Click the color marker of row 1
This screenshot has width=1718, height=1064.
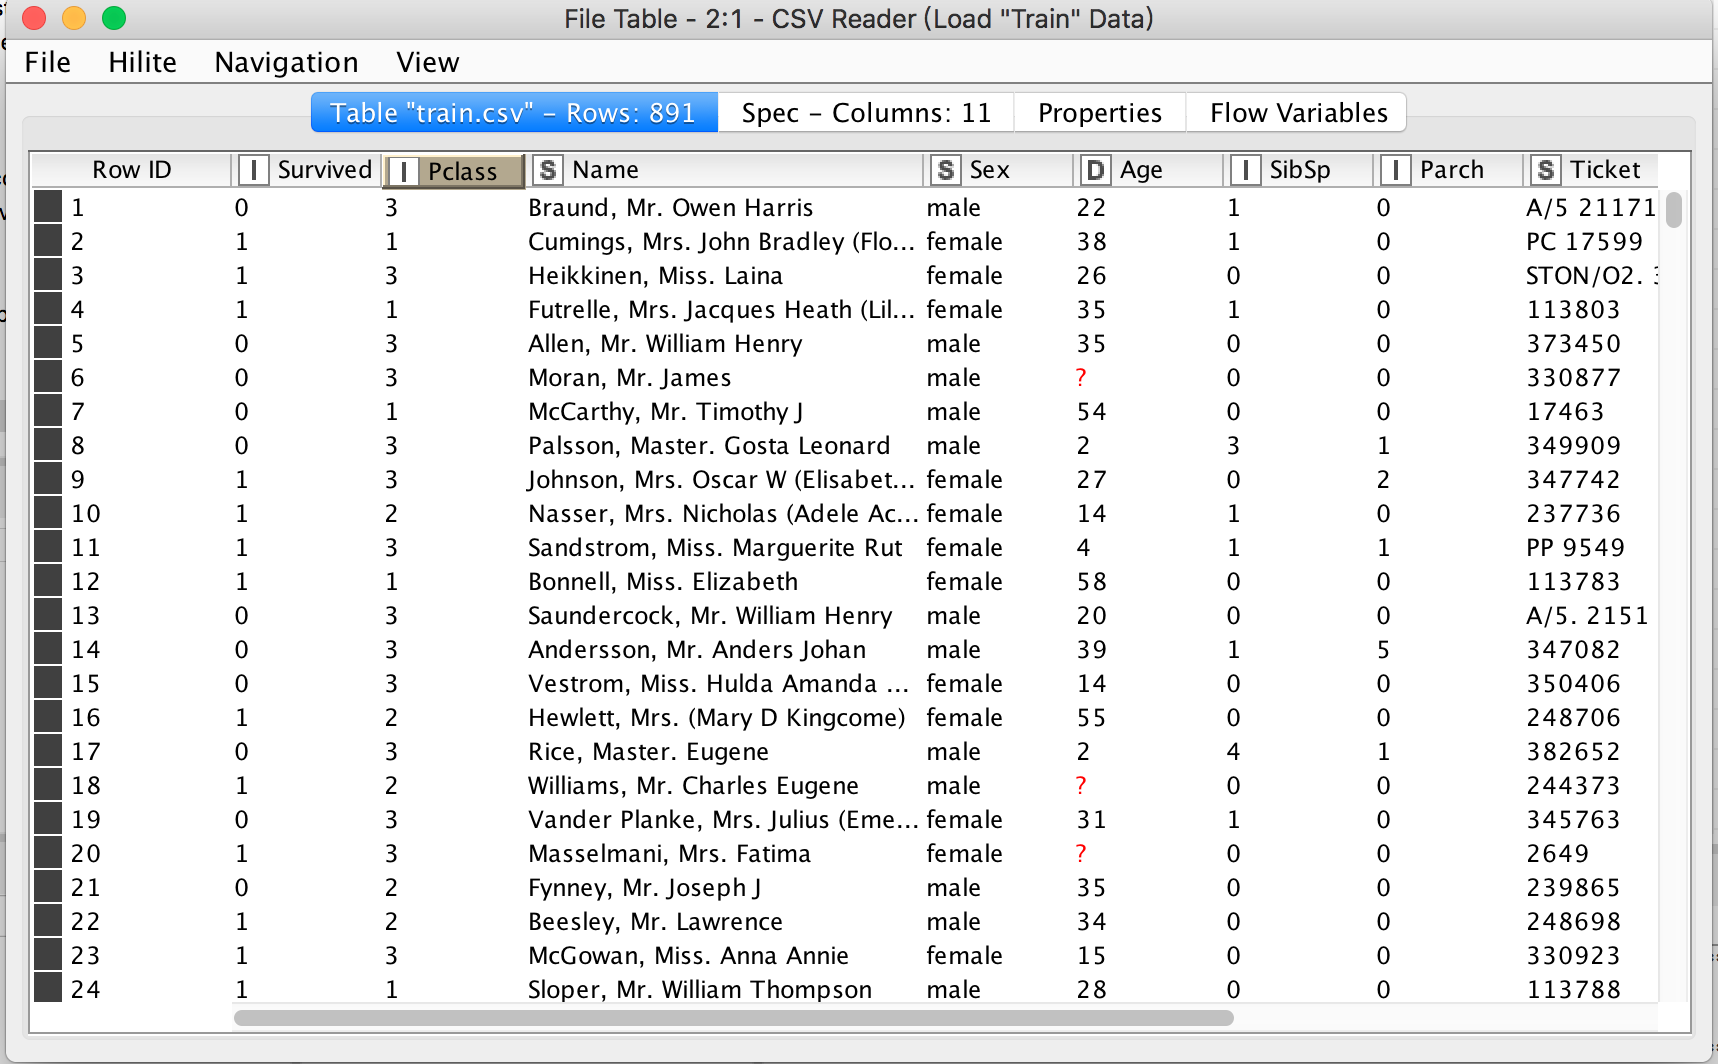pyautogui.click(x=48, y=207)
